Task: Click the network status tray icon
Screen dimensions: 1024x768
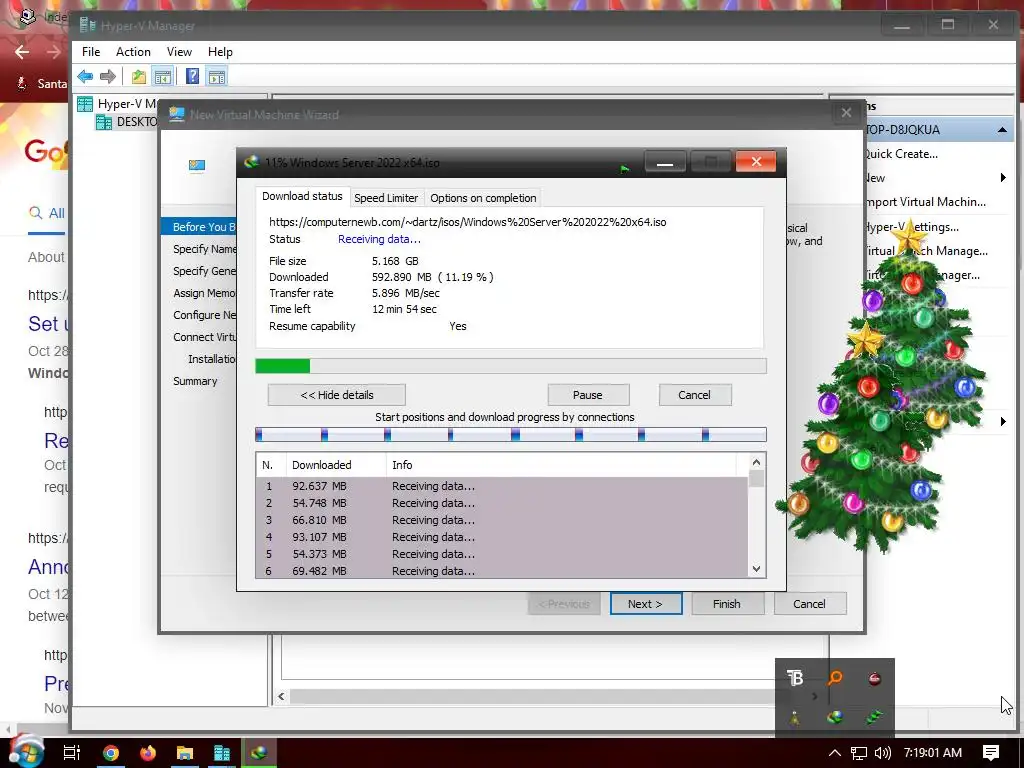Action: coord(859,753)
